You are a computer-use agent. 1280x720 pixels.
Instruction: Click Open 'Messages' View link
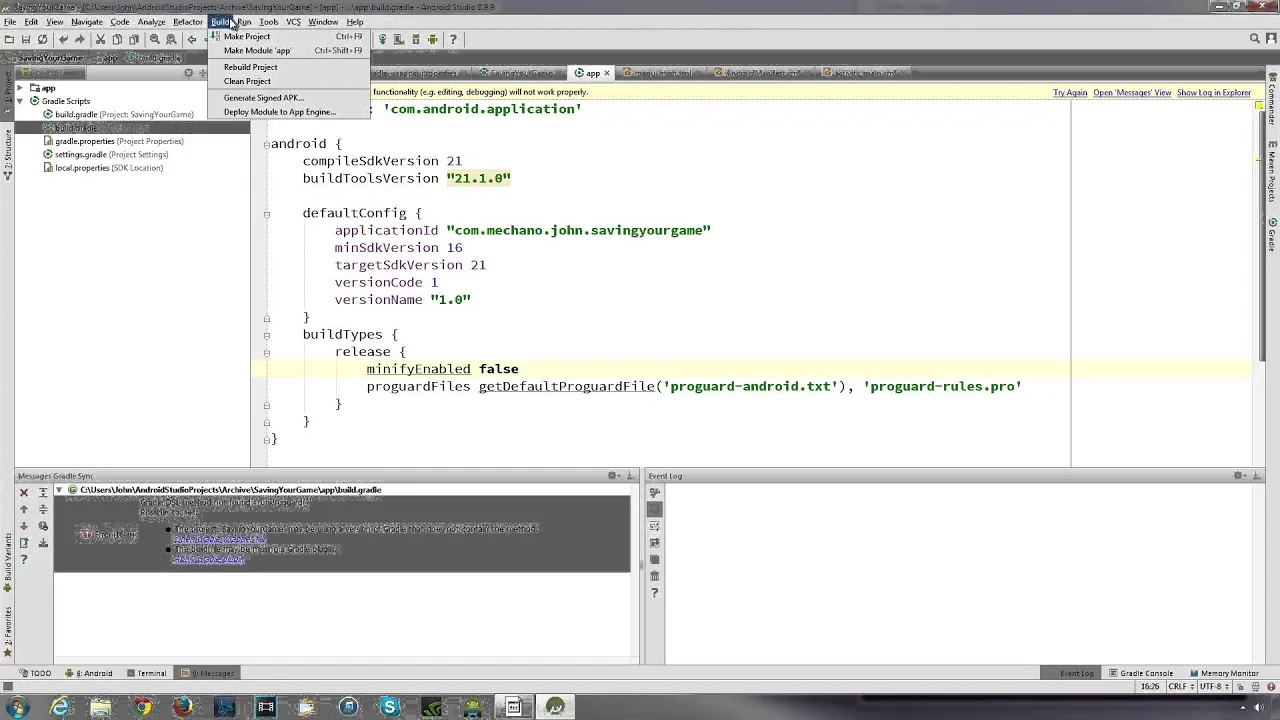point(1132,93)
